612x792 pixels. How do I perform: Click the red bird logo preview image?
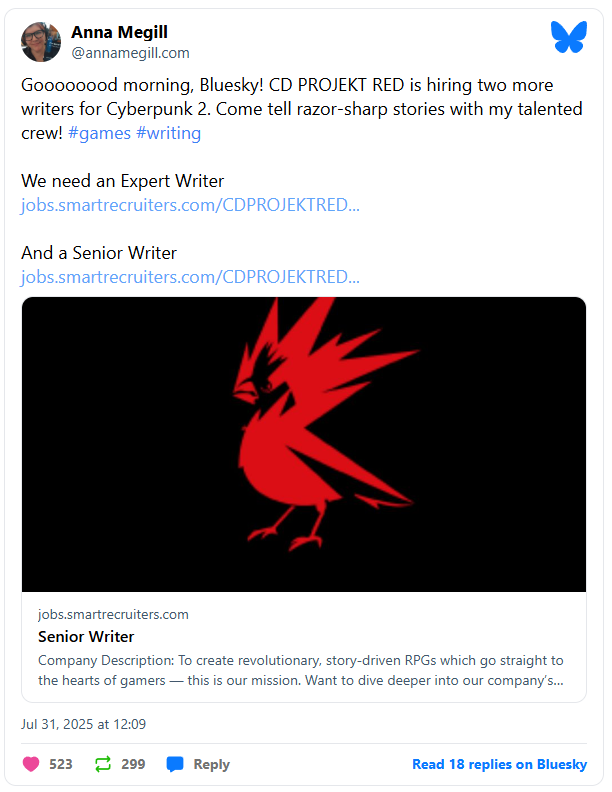pyautogui.click(x=303, y=444)
